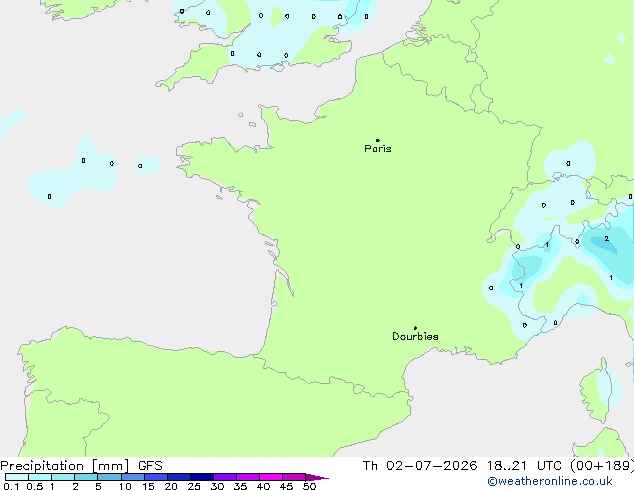Click the above-50 mm legend arrow tip
The width and height of the screenshot is (634, 490).
click(x=317, y=477)
